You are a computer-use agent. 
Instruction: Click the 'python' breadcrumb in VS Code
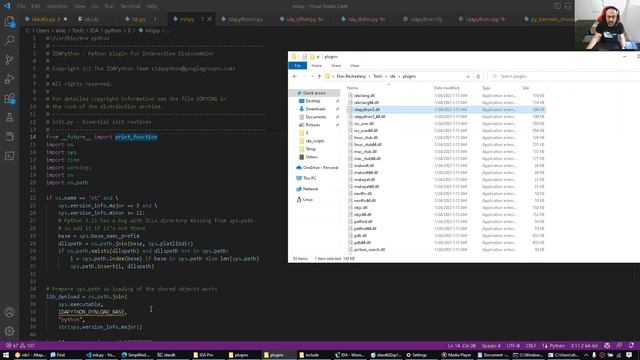tap(113, 31)
